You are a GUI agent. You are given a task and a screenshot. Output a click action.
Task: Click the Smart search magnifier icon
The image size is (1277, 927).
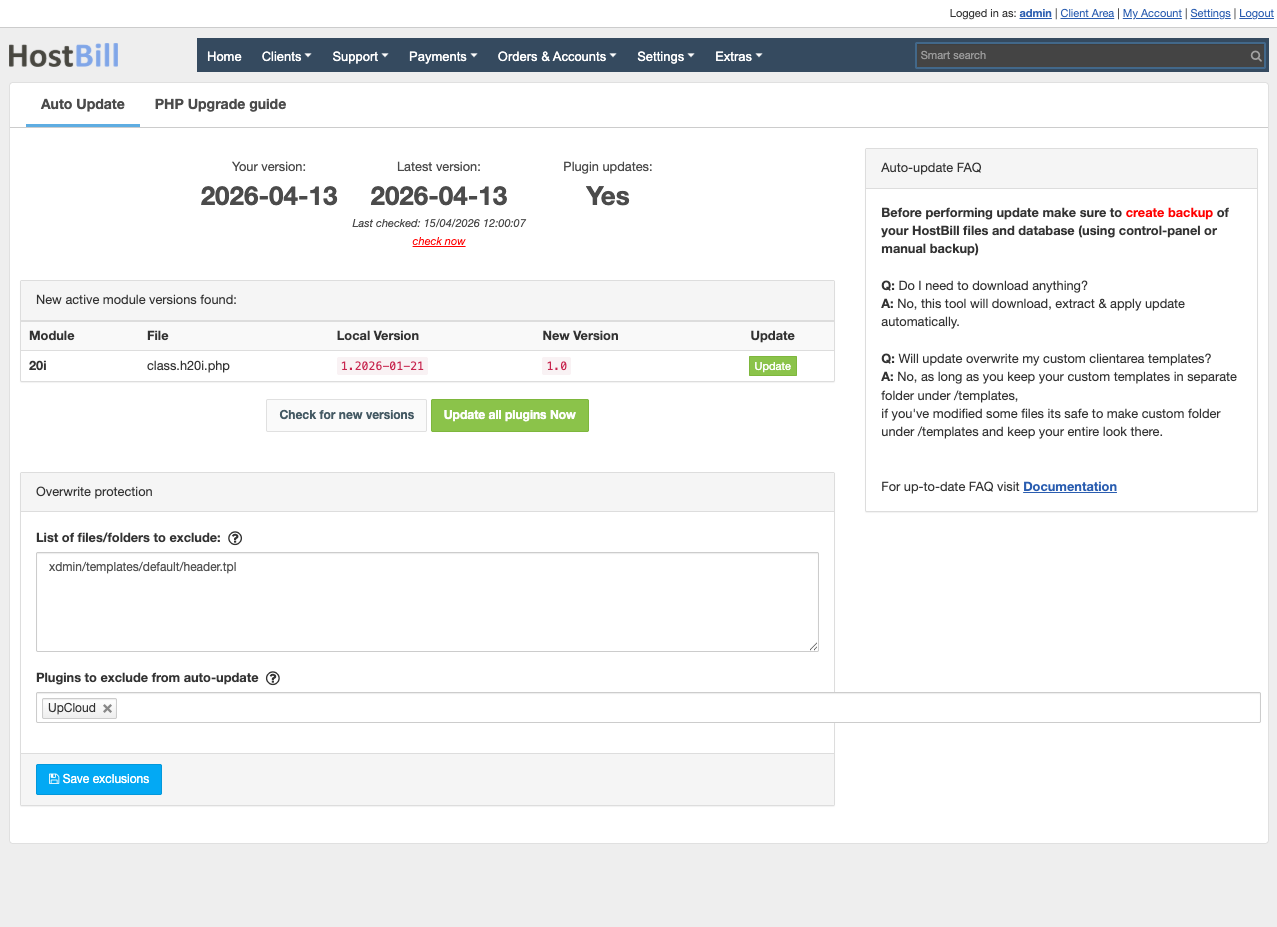click(x=1255, y=56)
